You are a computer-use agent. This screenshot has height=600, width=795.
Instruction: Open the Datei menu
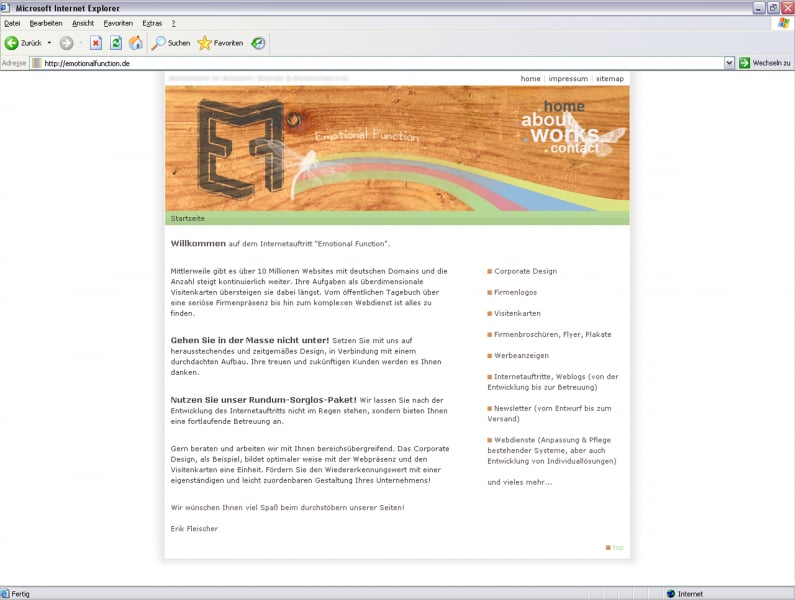click(12, 23)
